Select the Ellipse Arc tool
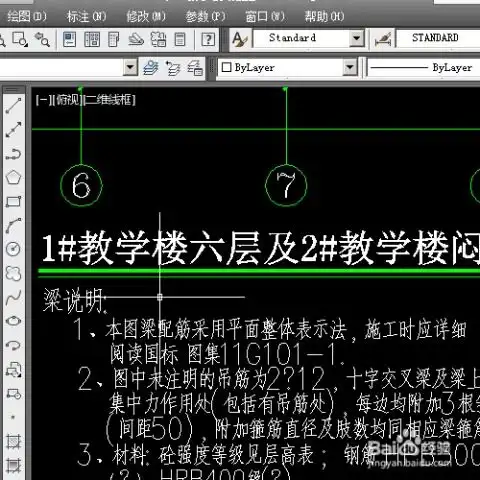This screenshot has width=480, height=480. point(14,345)
